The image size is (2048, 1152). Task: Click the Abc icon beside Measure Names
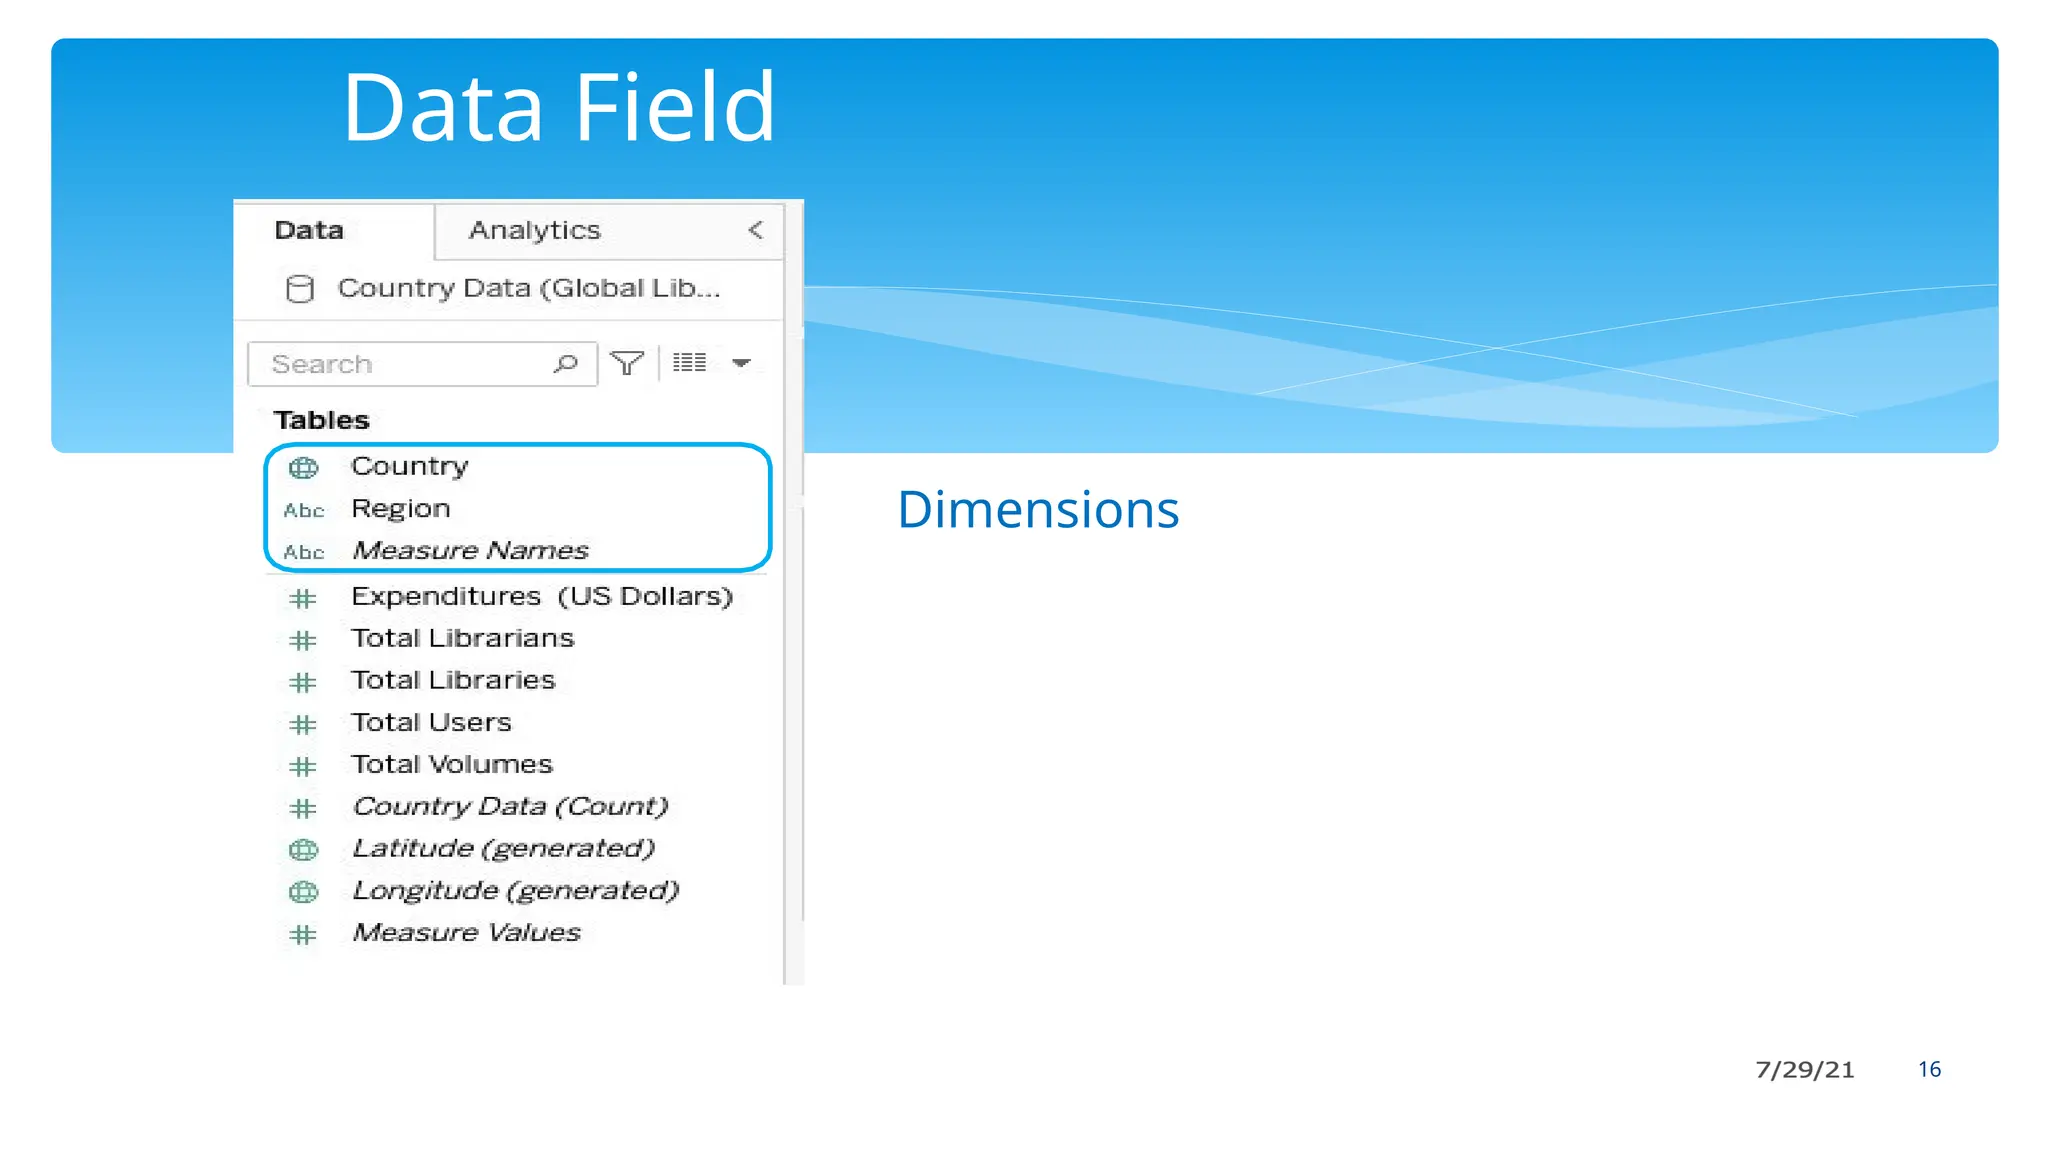point(303,553)
